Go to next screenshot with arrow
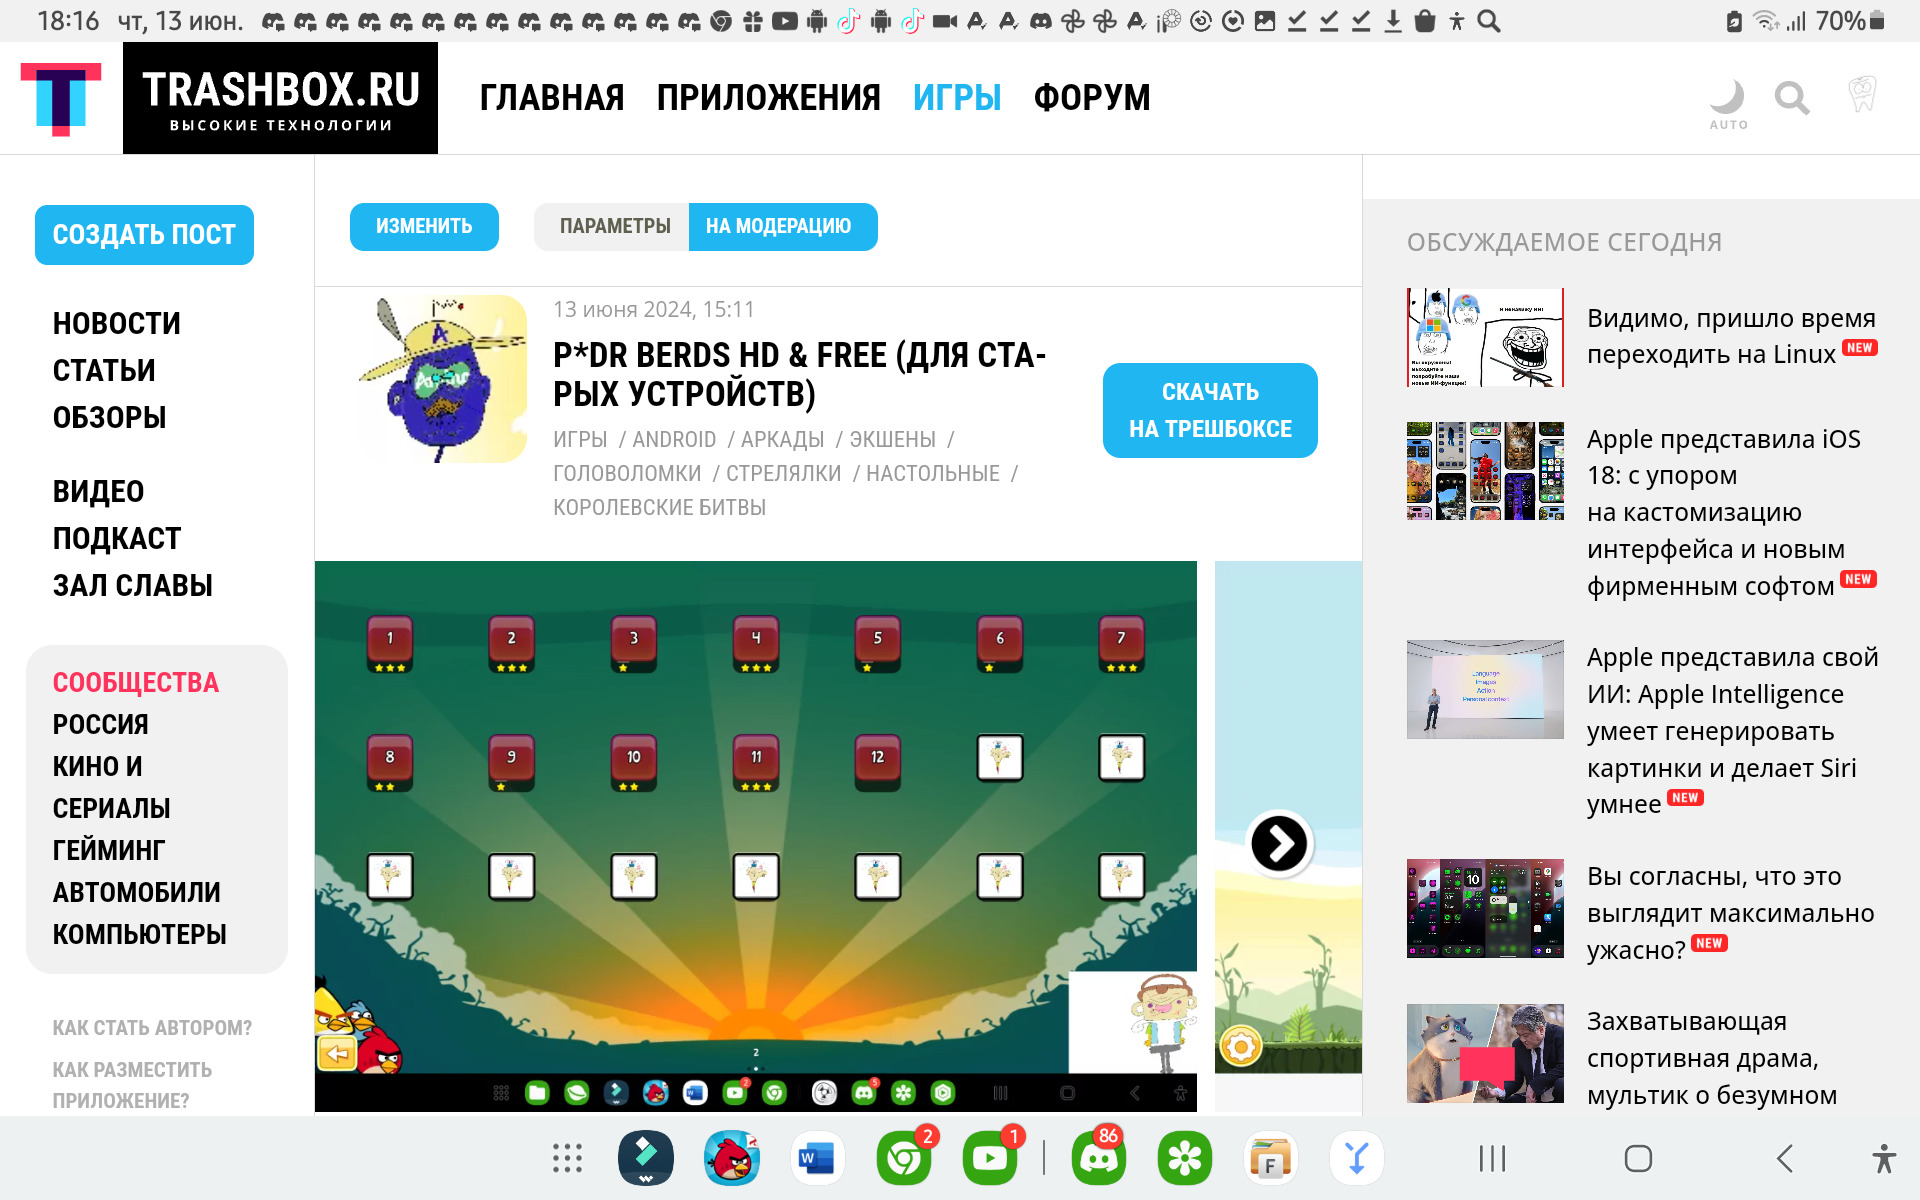The height and width of the screenshot is (1200, 1920). coord(1279,844)
